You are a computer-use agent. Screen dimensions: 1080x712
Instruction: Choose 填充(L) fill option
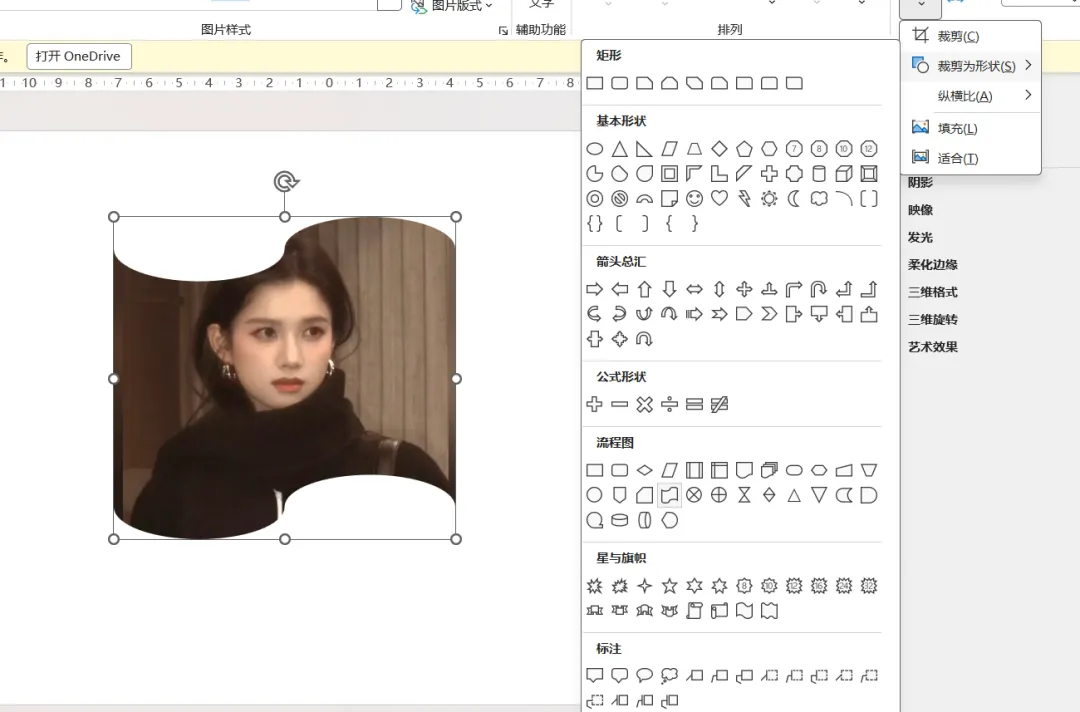pyautogui.click(x=970, y=128)
